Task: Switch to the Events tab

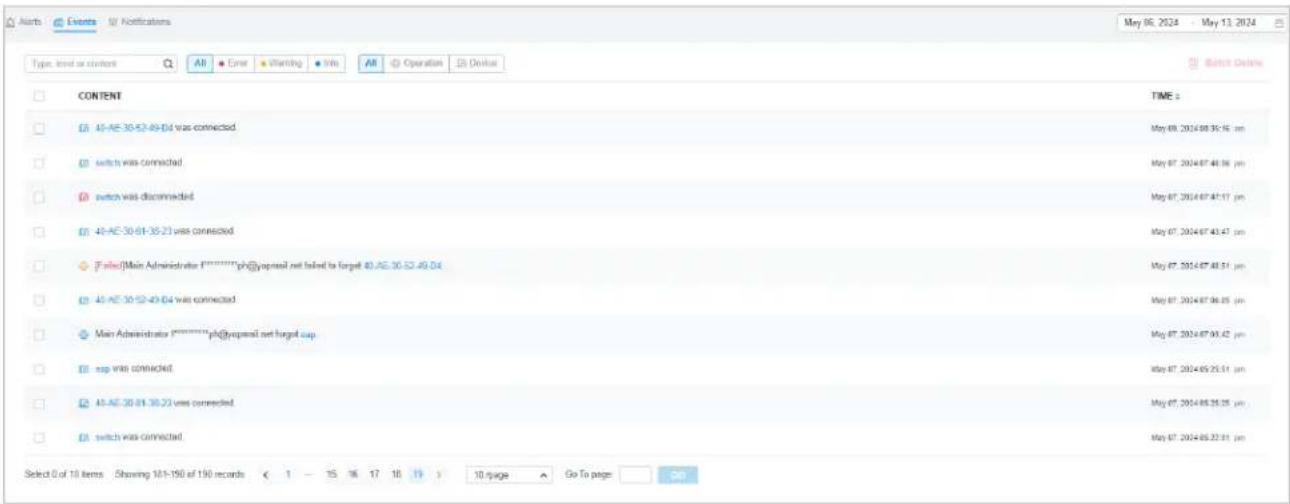Action: pos(75,21)
